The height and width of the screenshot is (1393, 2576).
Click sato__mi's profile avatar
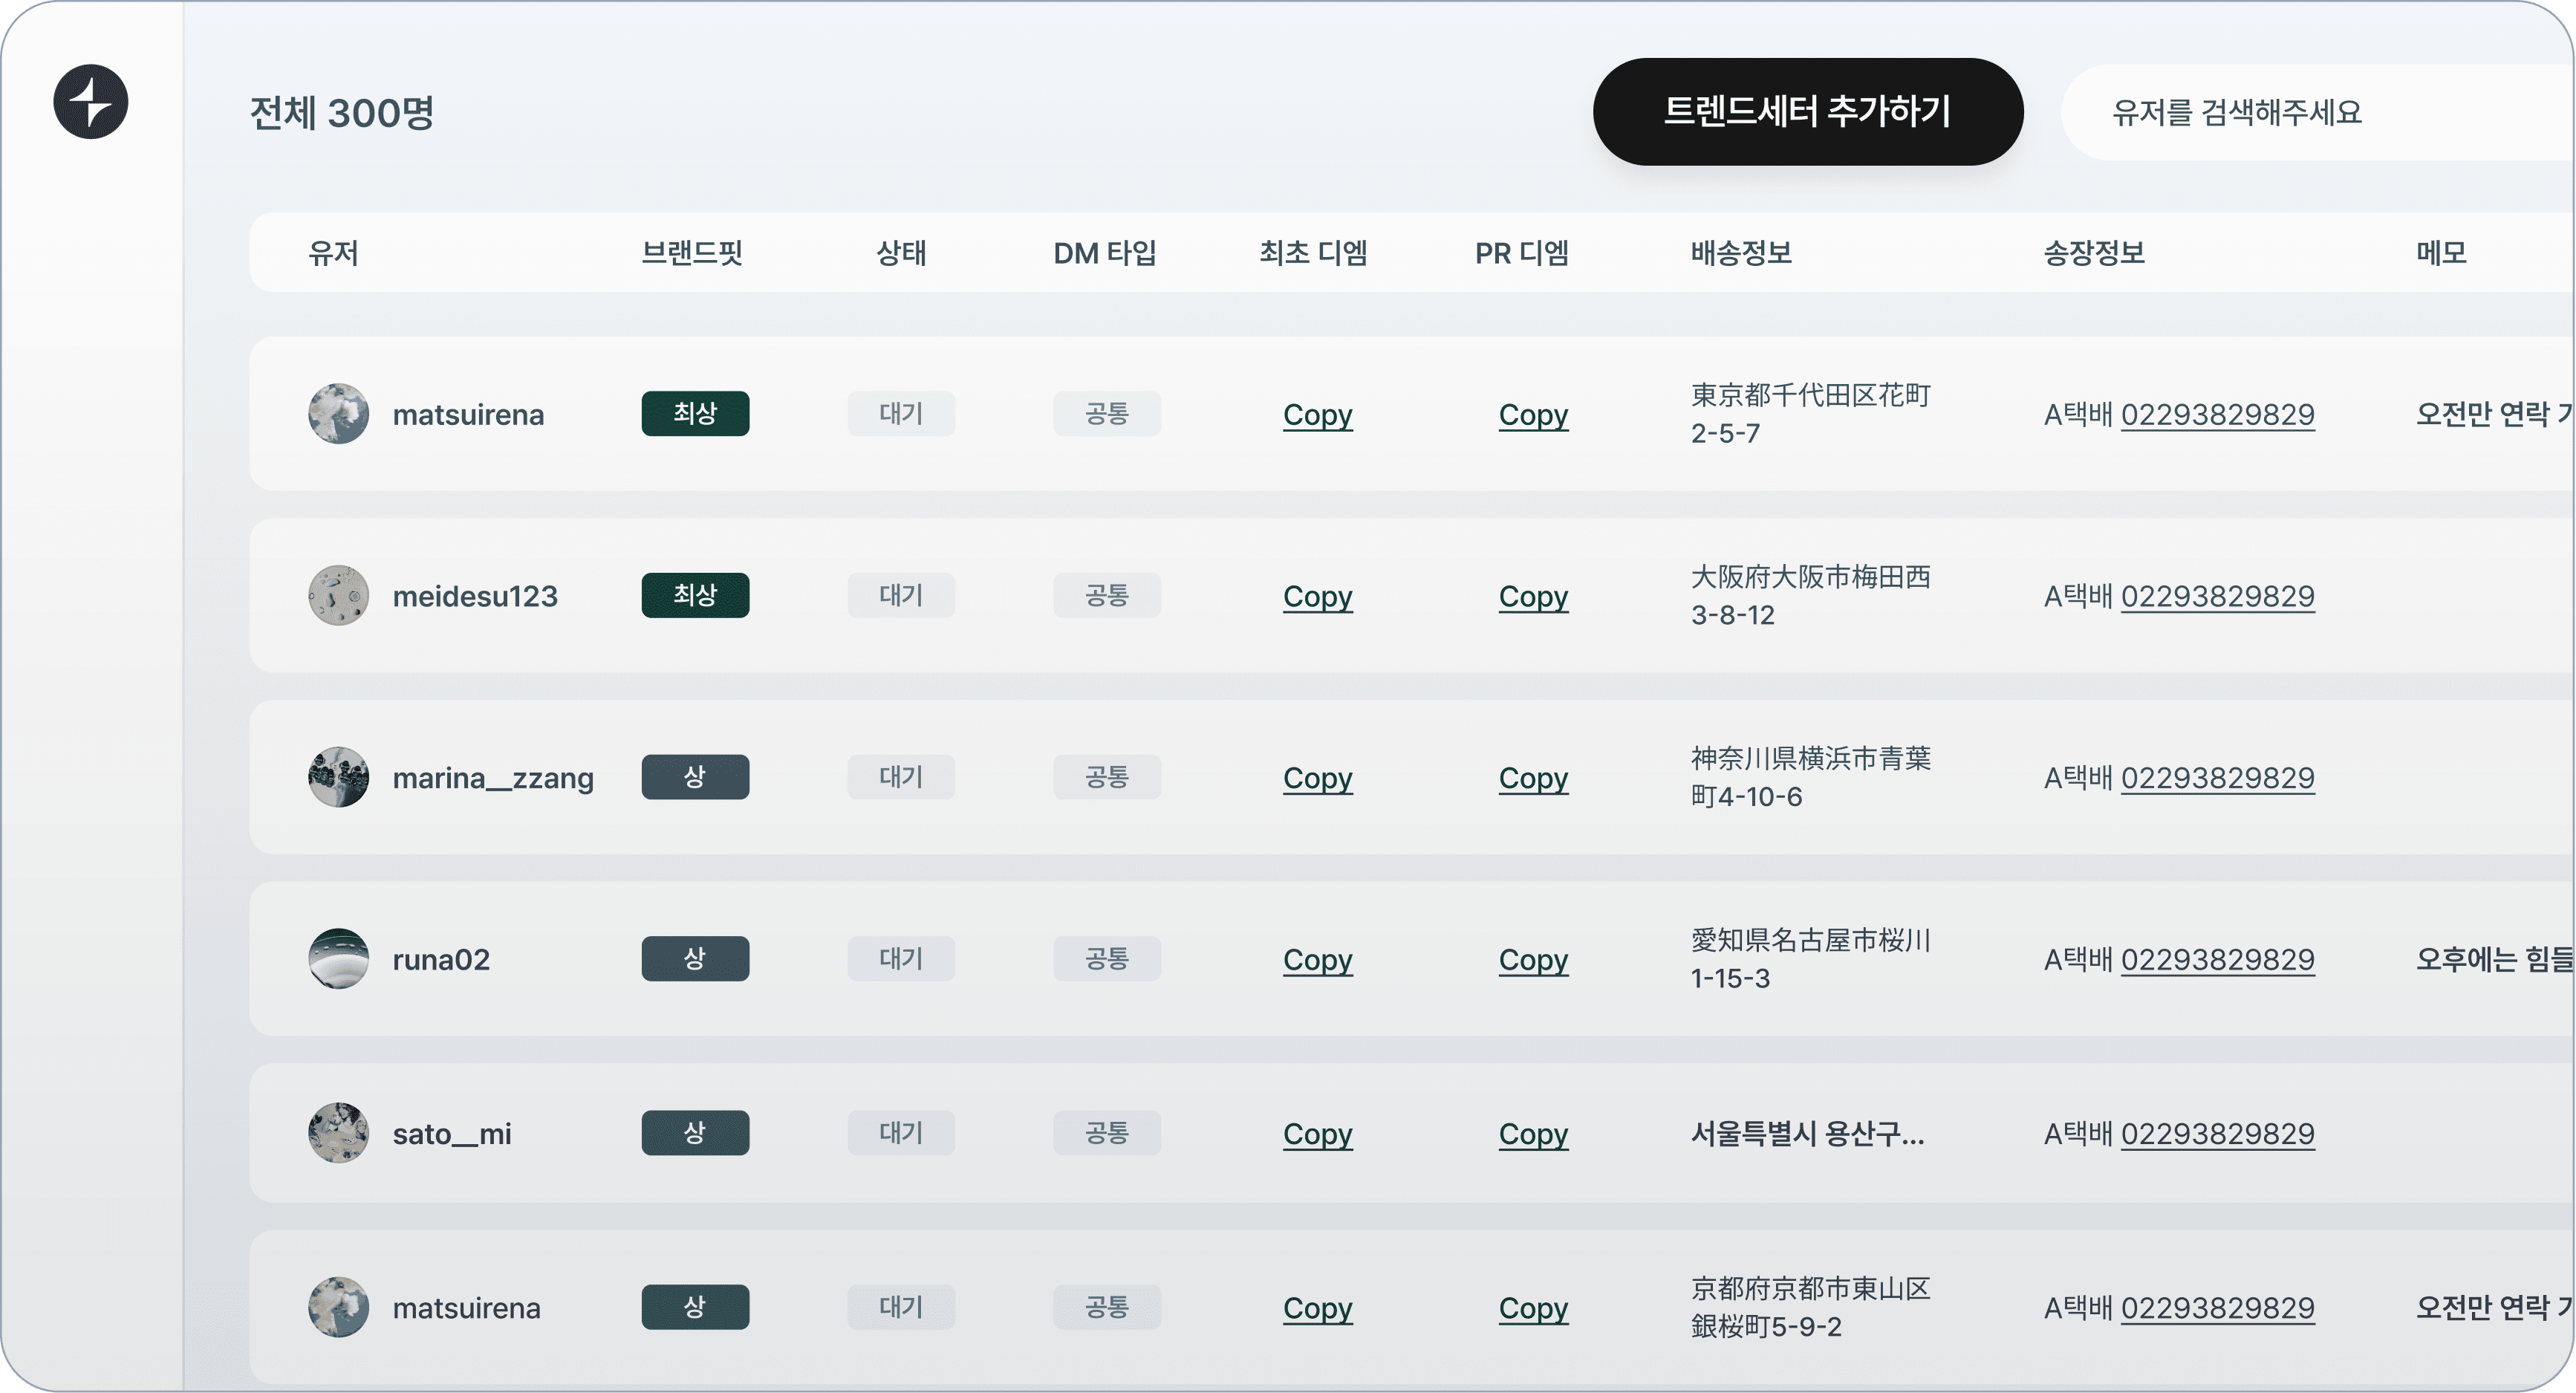(338, 1134)
